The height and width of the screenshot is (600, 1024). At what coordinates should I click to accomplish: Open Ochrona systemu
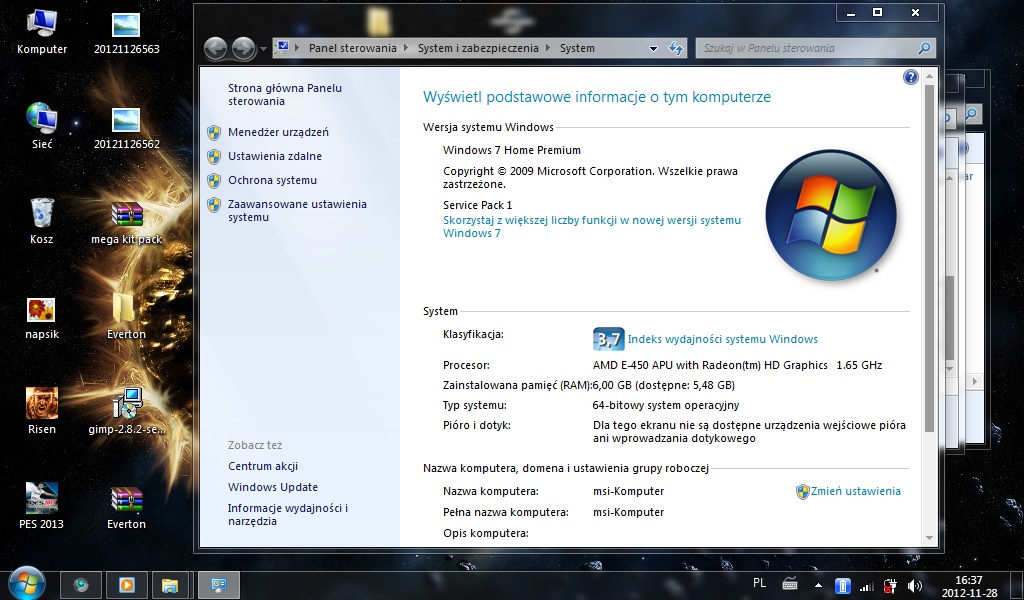[272, 180]
